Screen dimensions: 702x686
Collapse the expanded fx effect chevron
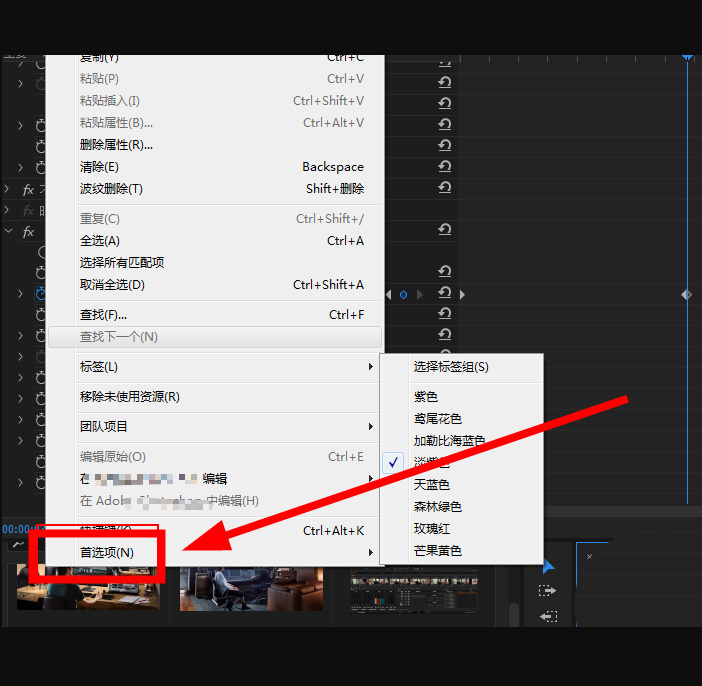pyautogui.click(x=9, y=232)
